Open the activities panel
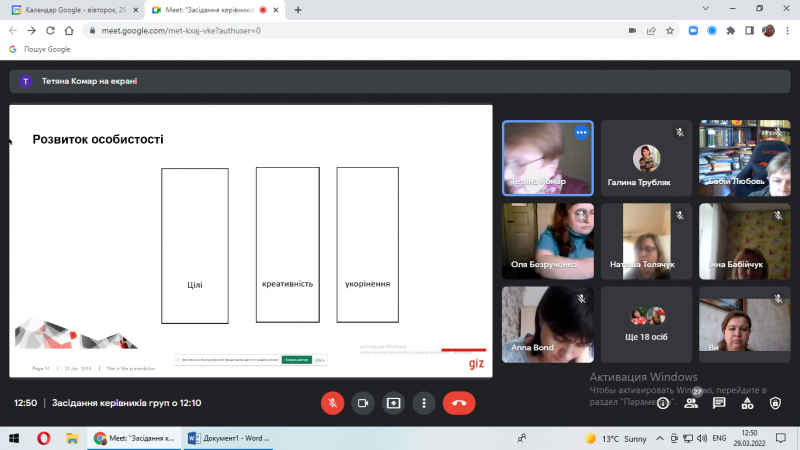Viewport: 800px width, 450px height. 747,403
